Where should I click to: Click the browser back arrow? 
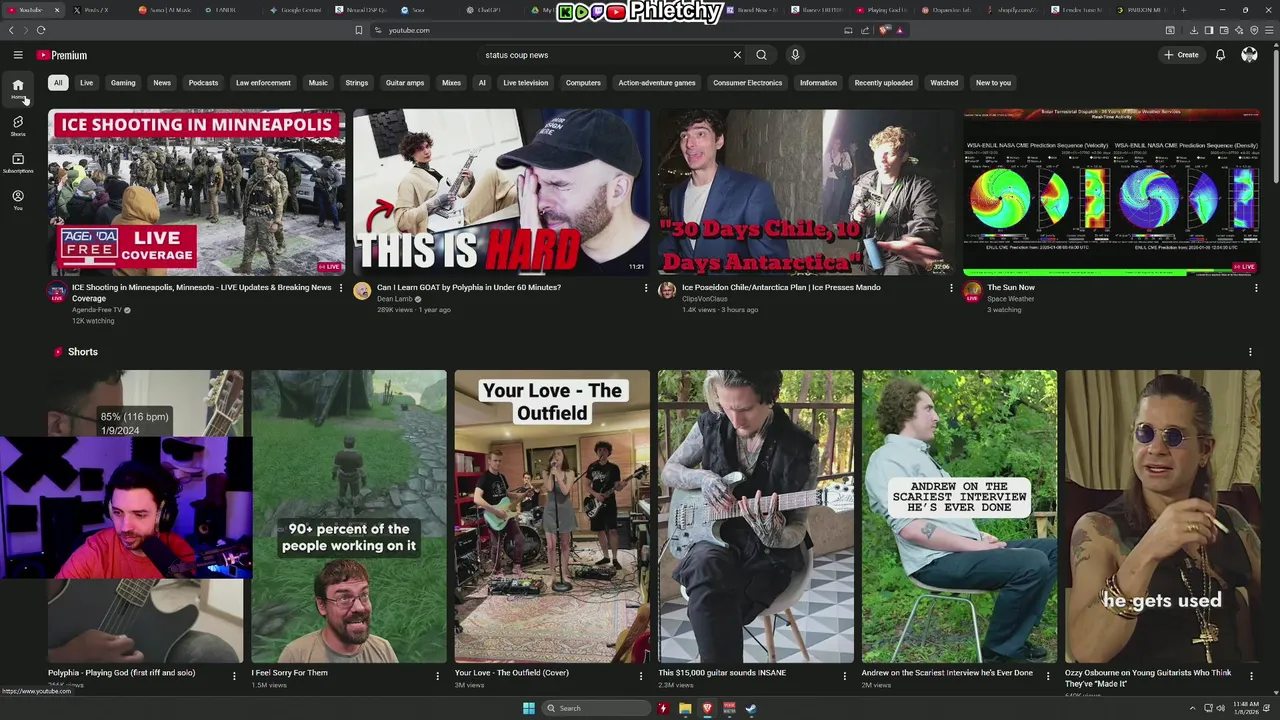(x=11, y=30)
